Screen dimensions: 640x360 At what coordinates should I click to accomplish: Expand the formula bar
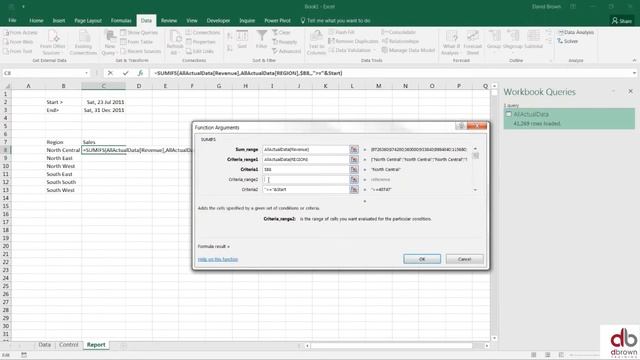pos(634,73)
